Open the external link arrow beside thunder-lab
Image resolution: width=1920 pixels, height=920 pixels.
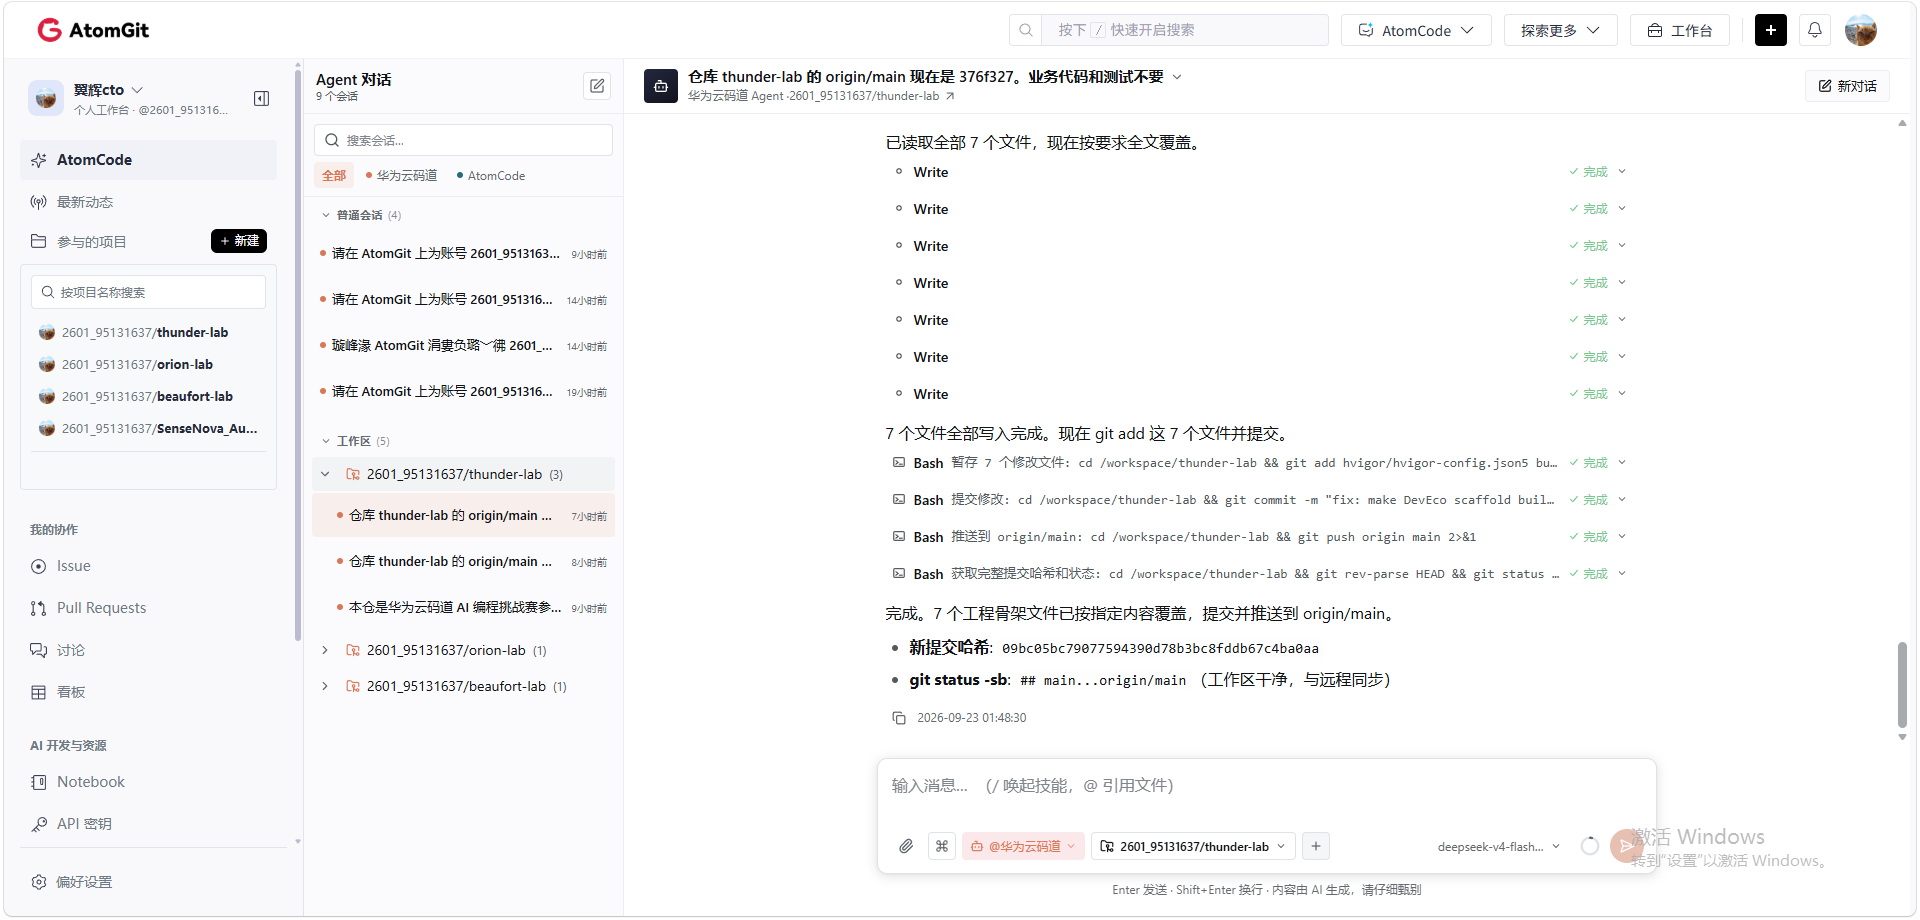[x=950, y=96]
